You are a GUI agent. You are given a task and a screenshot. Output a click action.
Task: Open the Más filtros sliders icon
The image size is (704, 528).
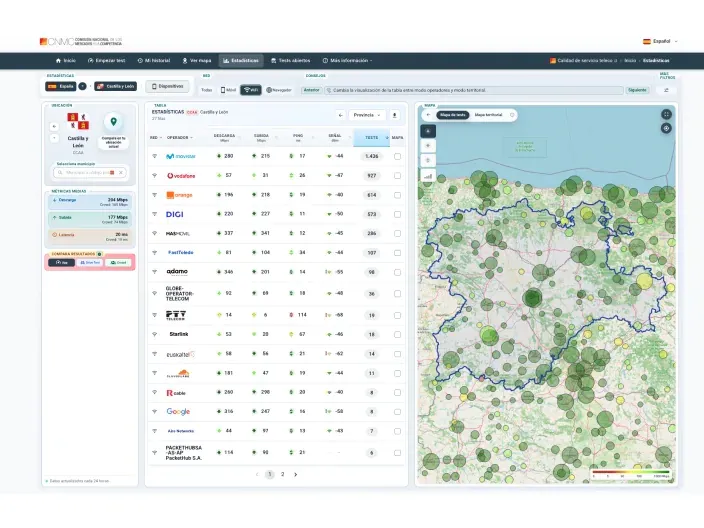pos(666,90)
